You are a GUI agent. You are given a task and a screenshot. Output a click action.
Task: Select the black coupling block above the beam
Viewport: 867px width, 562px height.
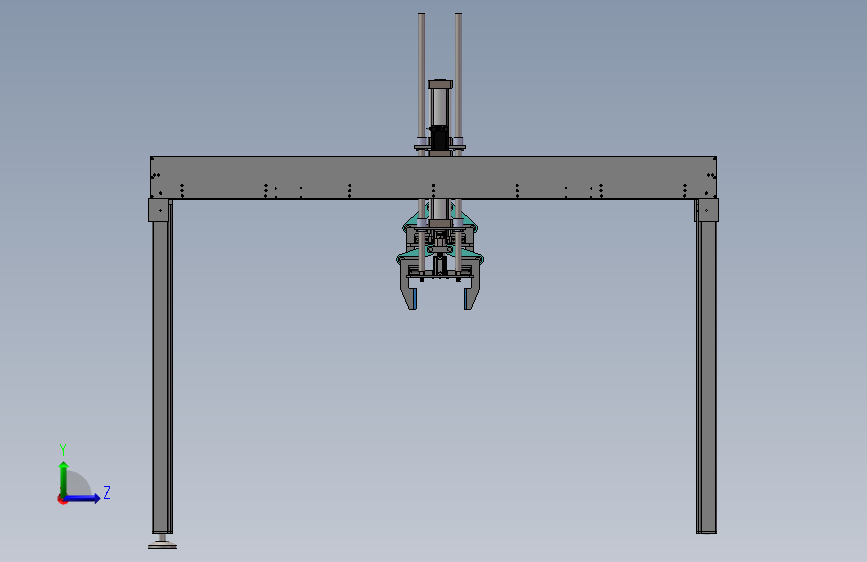pyautogui.click(x=439, y=138)
